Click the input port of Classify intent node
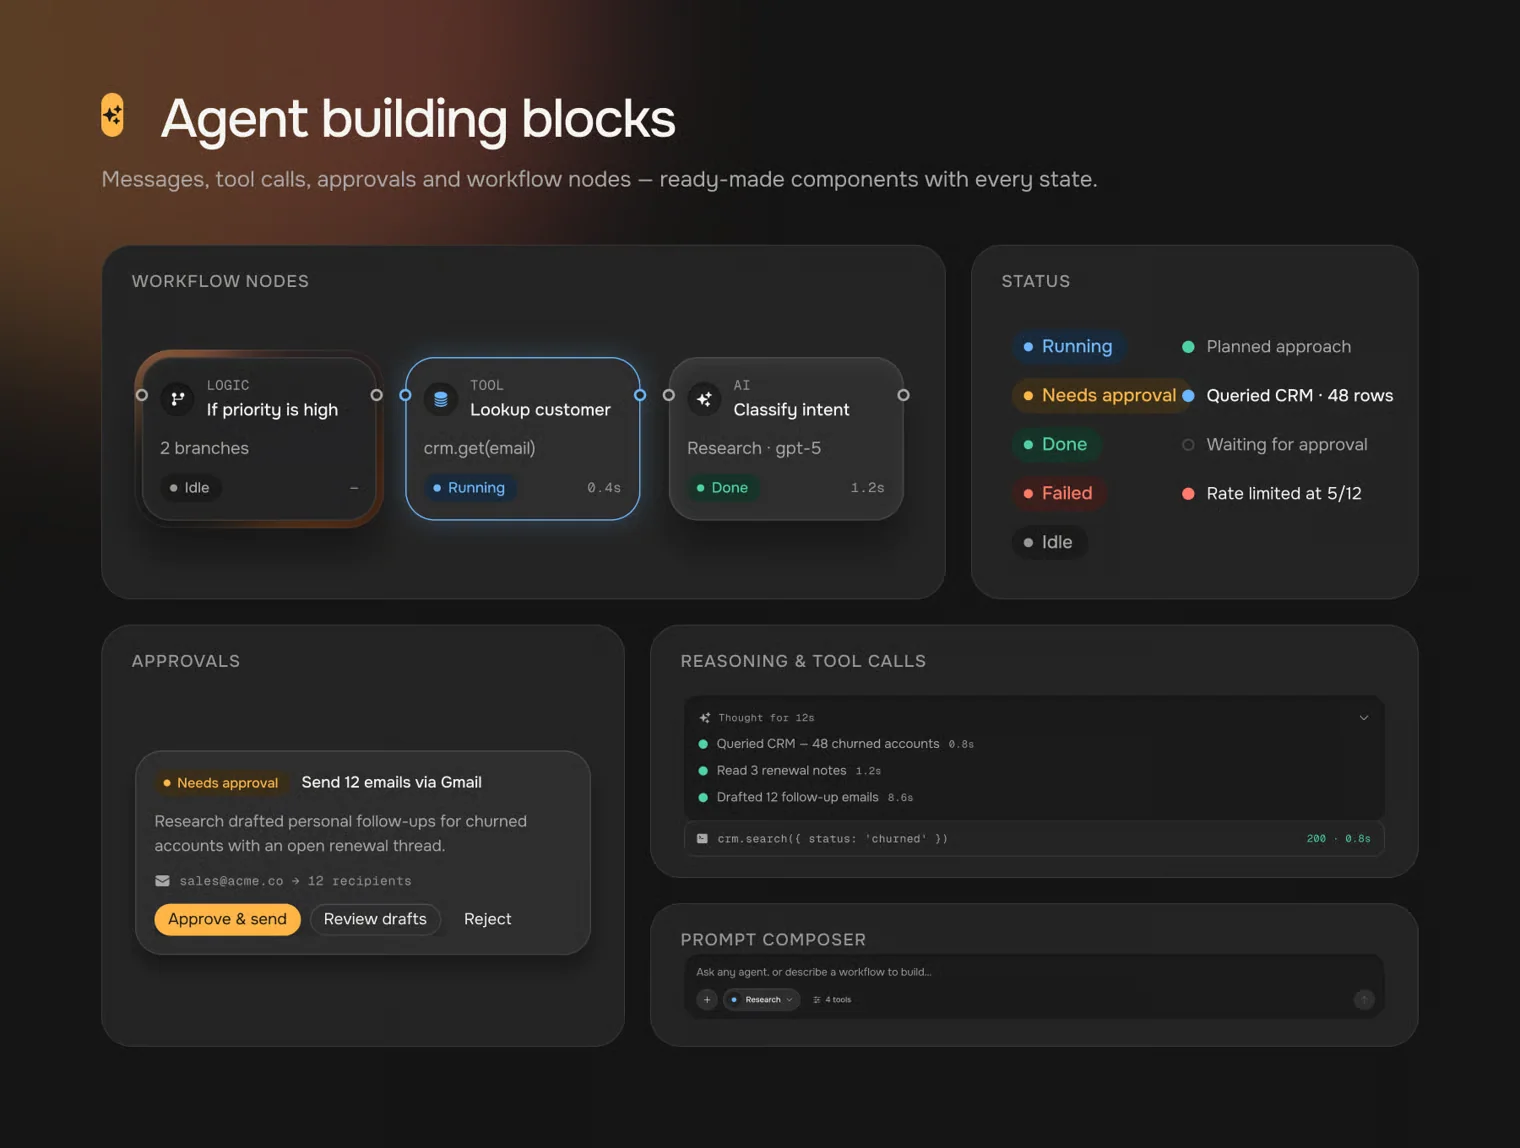Viewport: 1520px width, 1148px height. point(669,395)
